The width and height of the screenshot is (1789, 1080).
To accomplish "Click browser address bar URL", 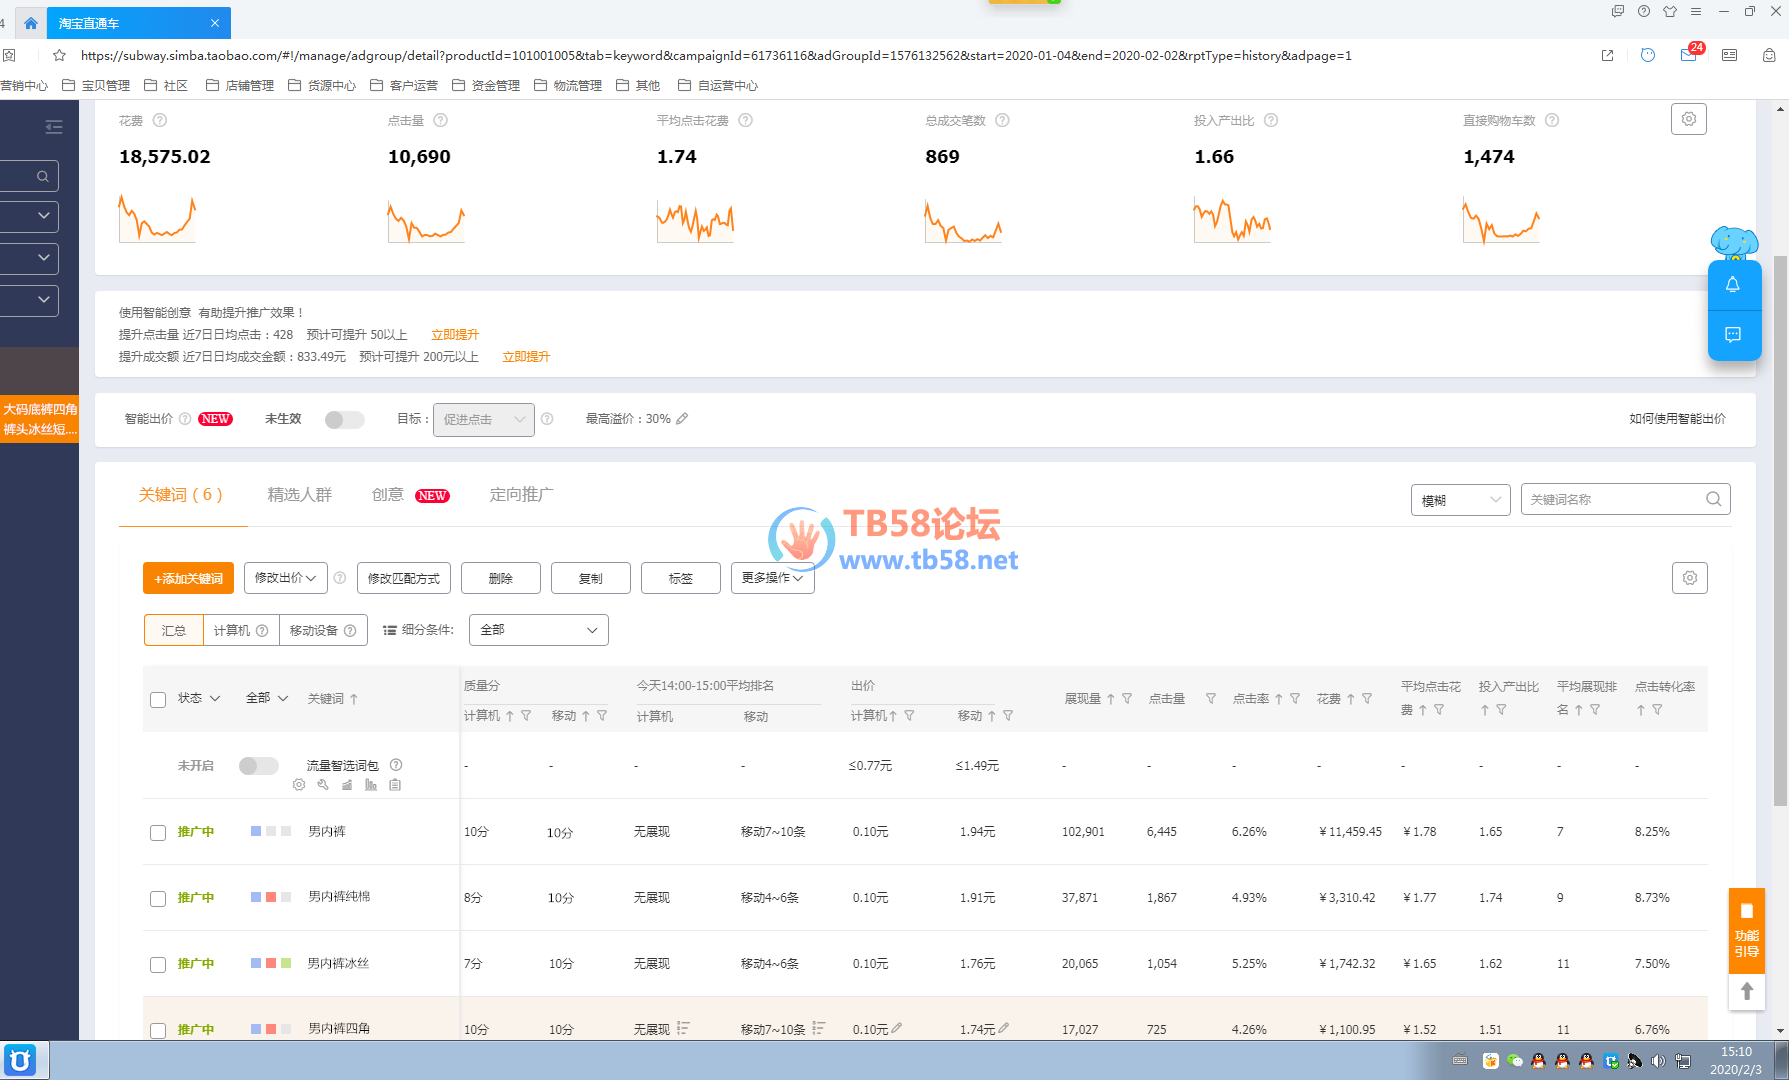I will [x=716, y=56].
